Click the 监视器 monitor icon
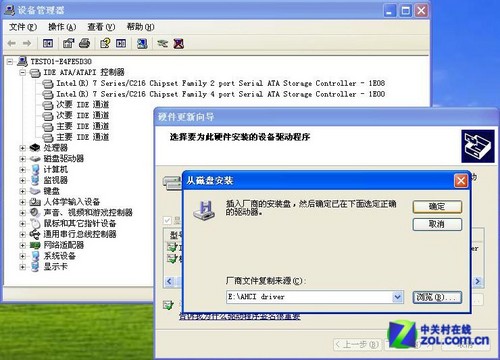The image size is (500, 360). tap(35, 180)
